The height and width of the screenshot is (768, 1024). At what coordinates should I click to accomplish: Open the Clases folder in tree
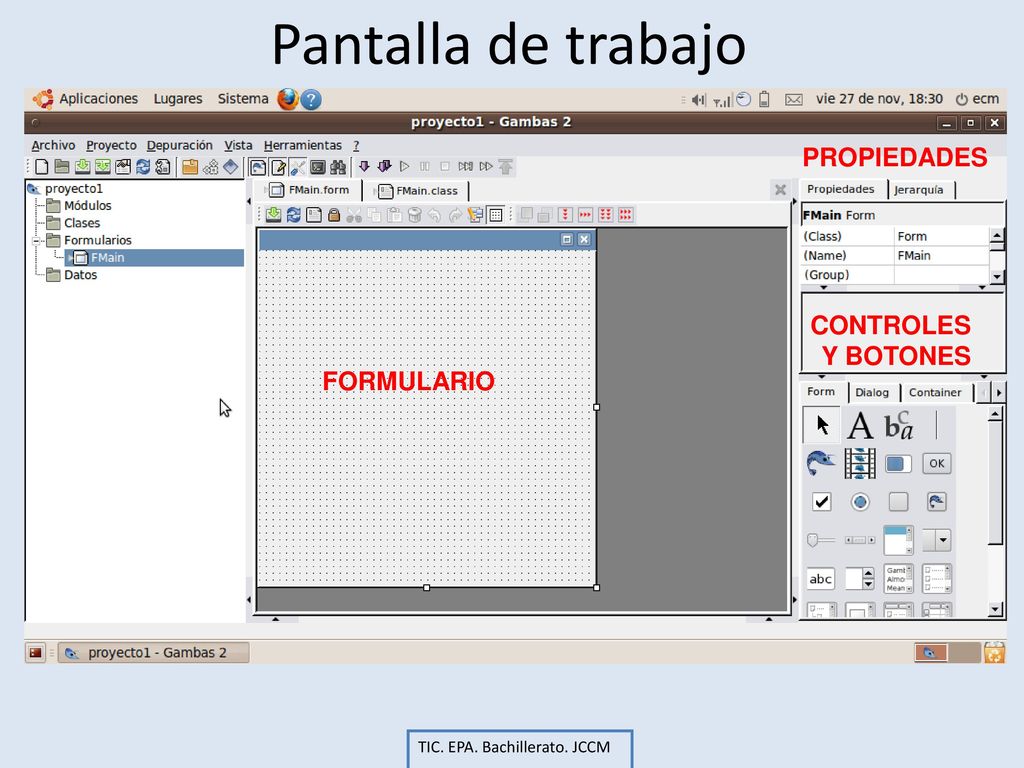82,223
